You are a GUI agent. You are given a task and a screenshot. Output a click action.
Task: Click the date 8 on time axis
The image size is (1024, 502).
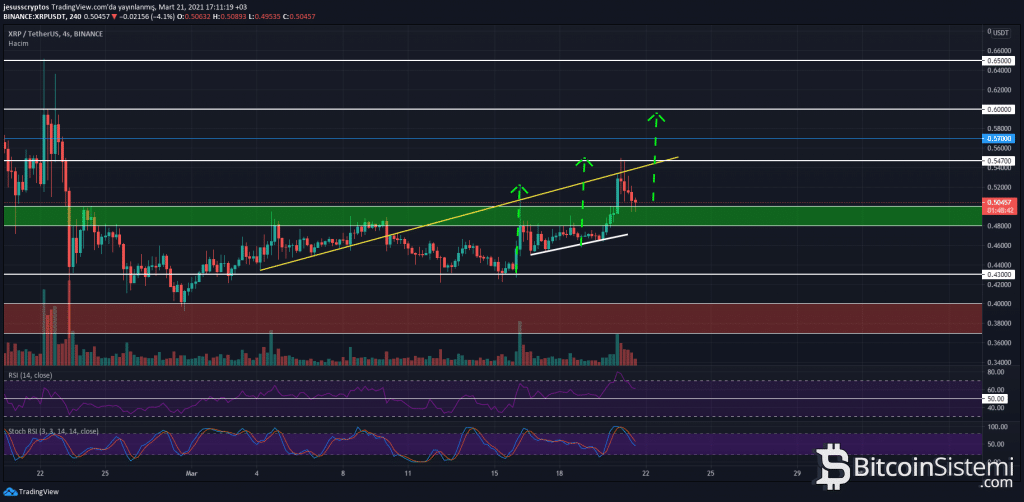tap(344, 472)
